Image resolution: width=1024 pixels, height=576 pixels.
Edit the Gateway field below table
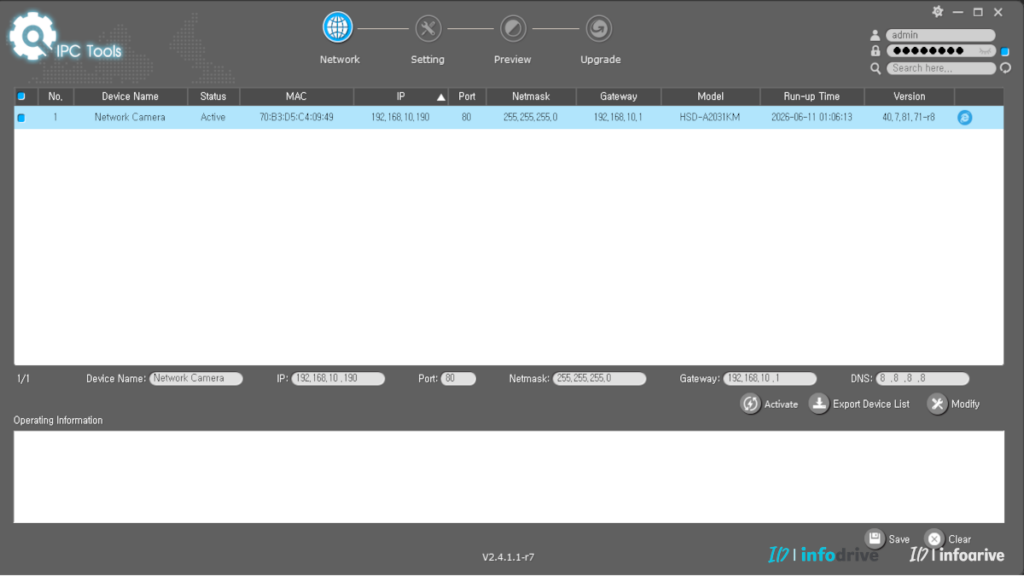coord(769,379)
